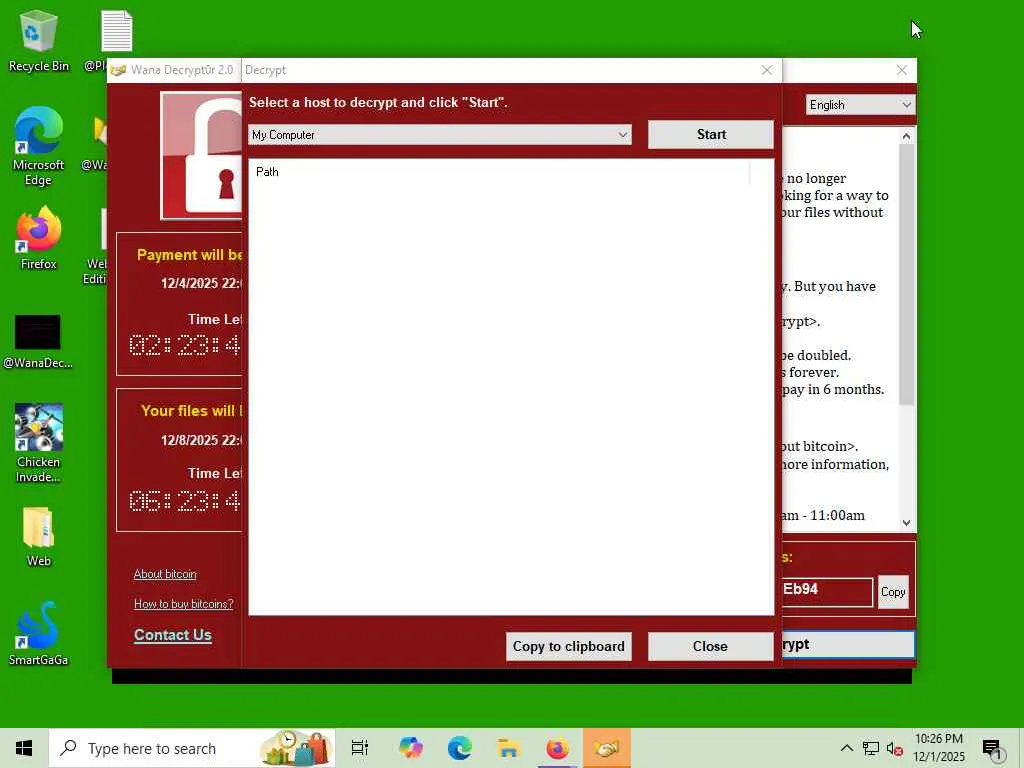Viewport: 1024px width, 768px height.
Task: Open the Task View taskbar icon
Action: pyautogui.click(x=360, y=748)
